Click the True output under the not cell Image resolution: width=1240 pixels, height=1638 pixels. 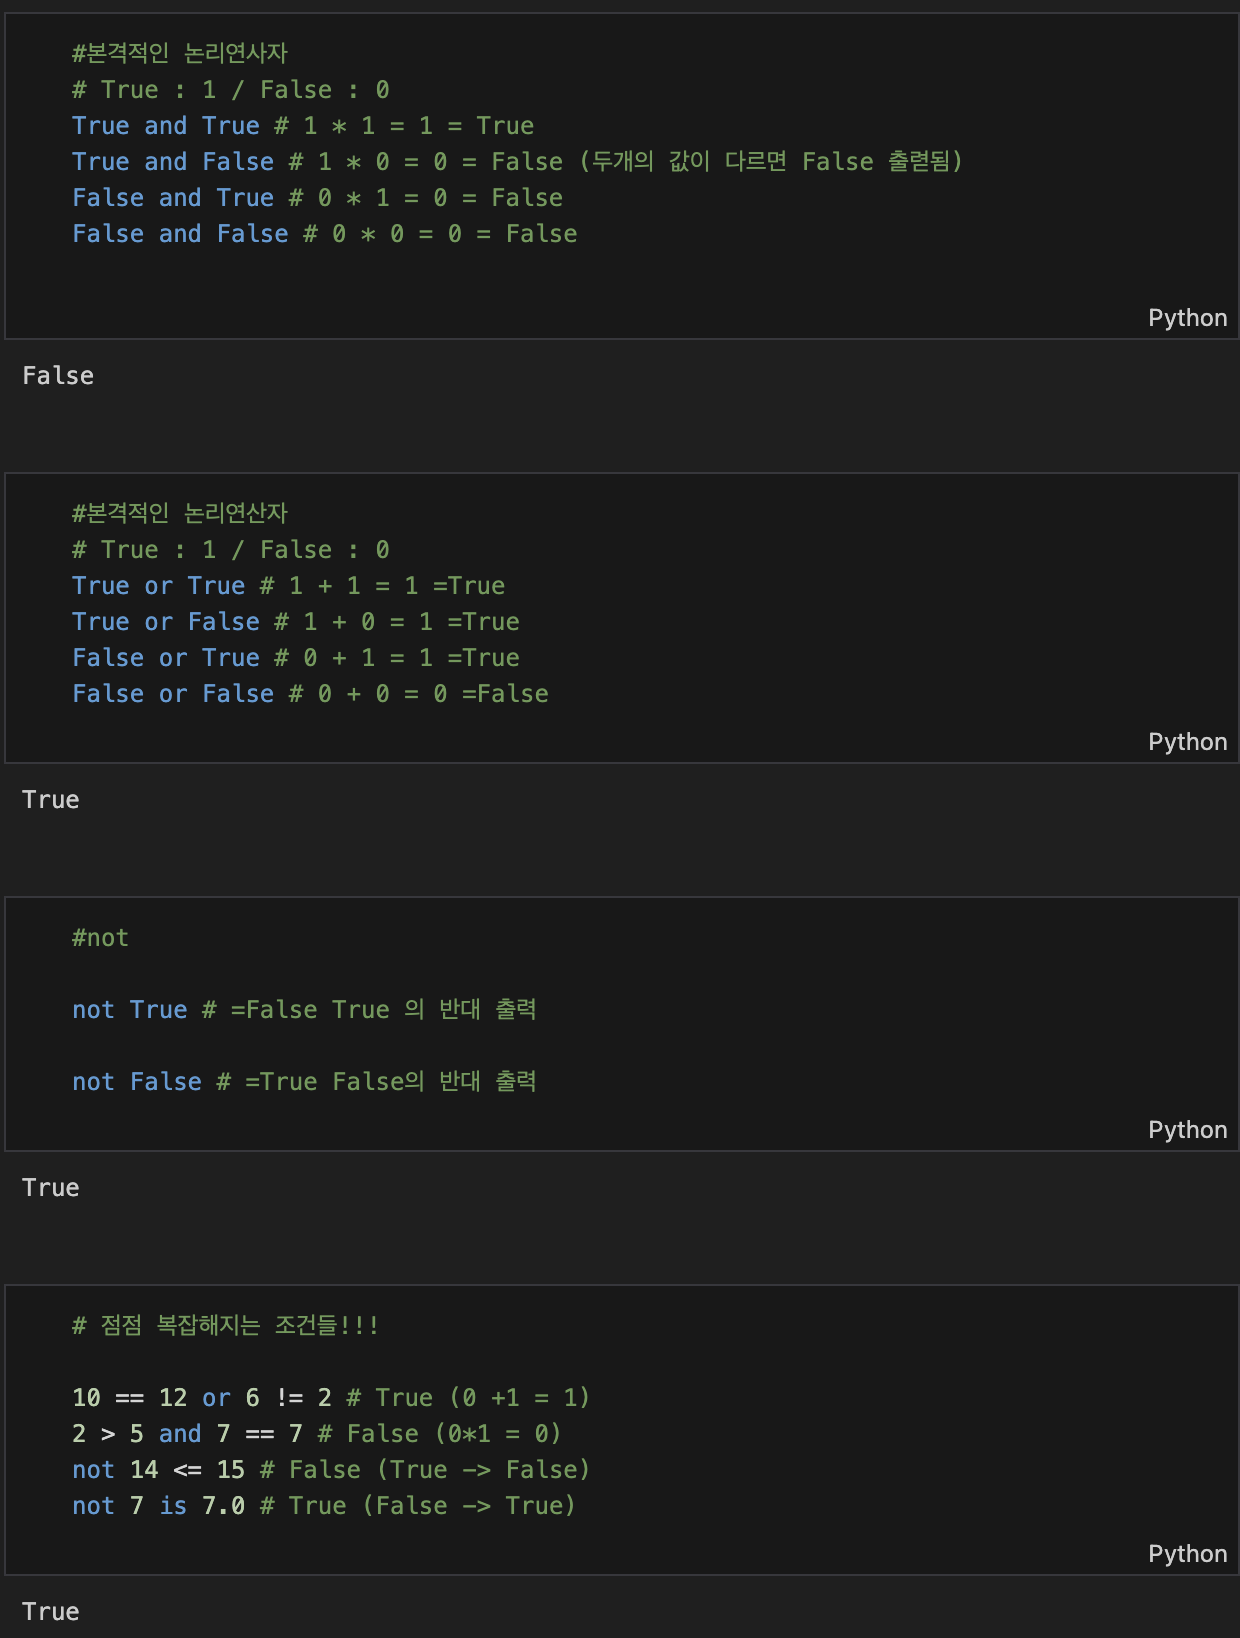[x=51, y=1188]
